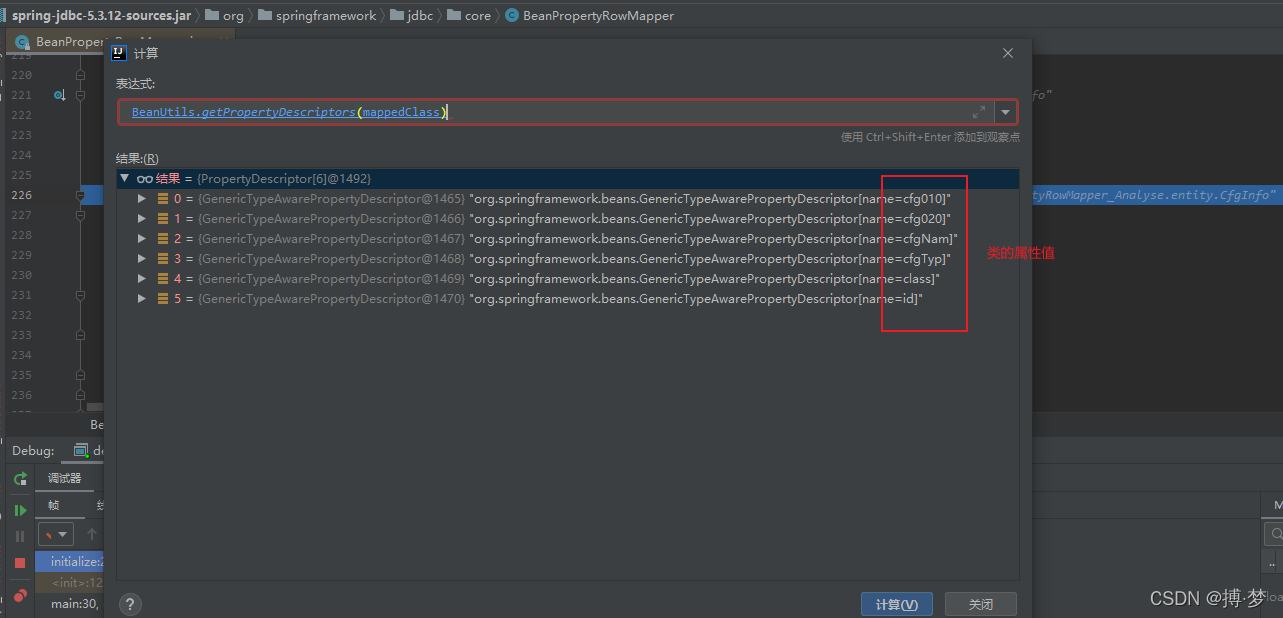This screenshot has height=618, width=1283.
Task: Click spring-jdbc-5.3.12-sources.jar breadcrumb
Action: pyautogui.click(x=101, y=16)
